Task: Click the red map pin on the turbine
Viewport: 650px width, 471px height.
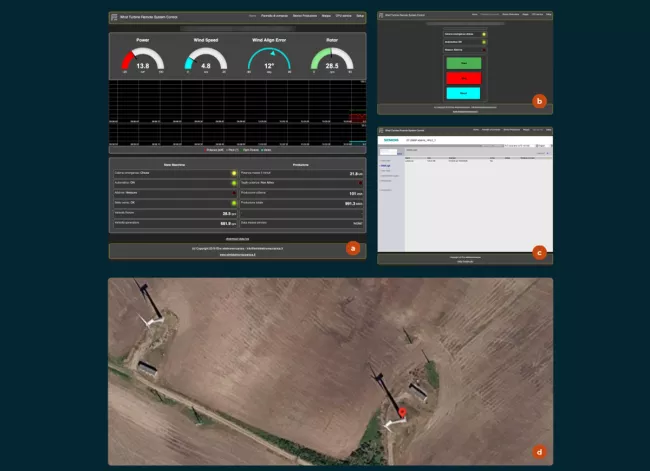Action: pyautogui.click(x=402, y=413)
